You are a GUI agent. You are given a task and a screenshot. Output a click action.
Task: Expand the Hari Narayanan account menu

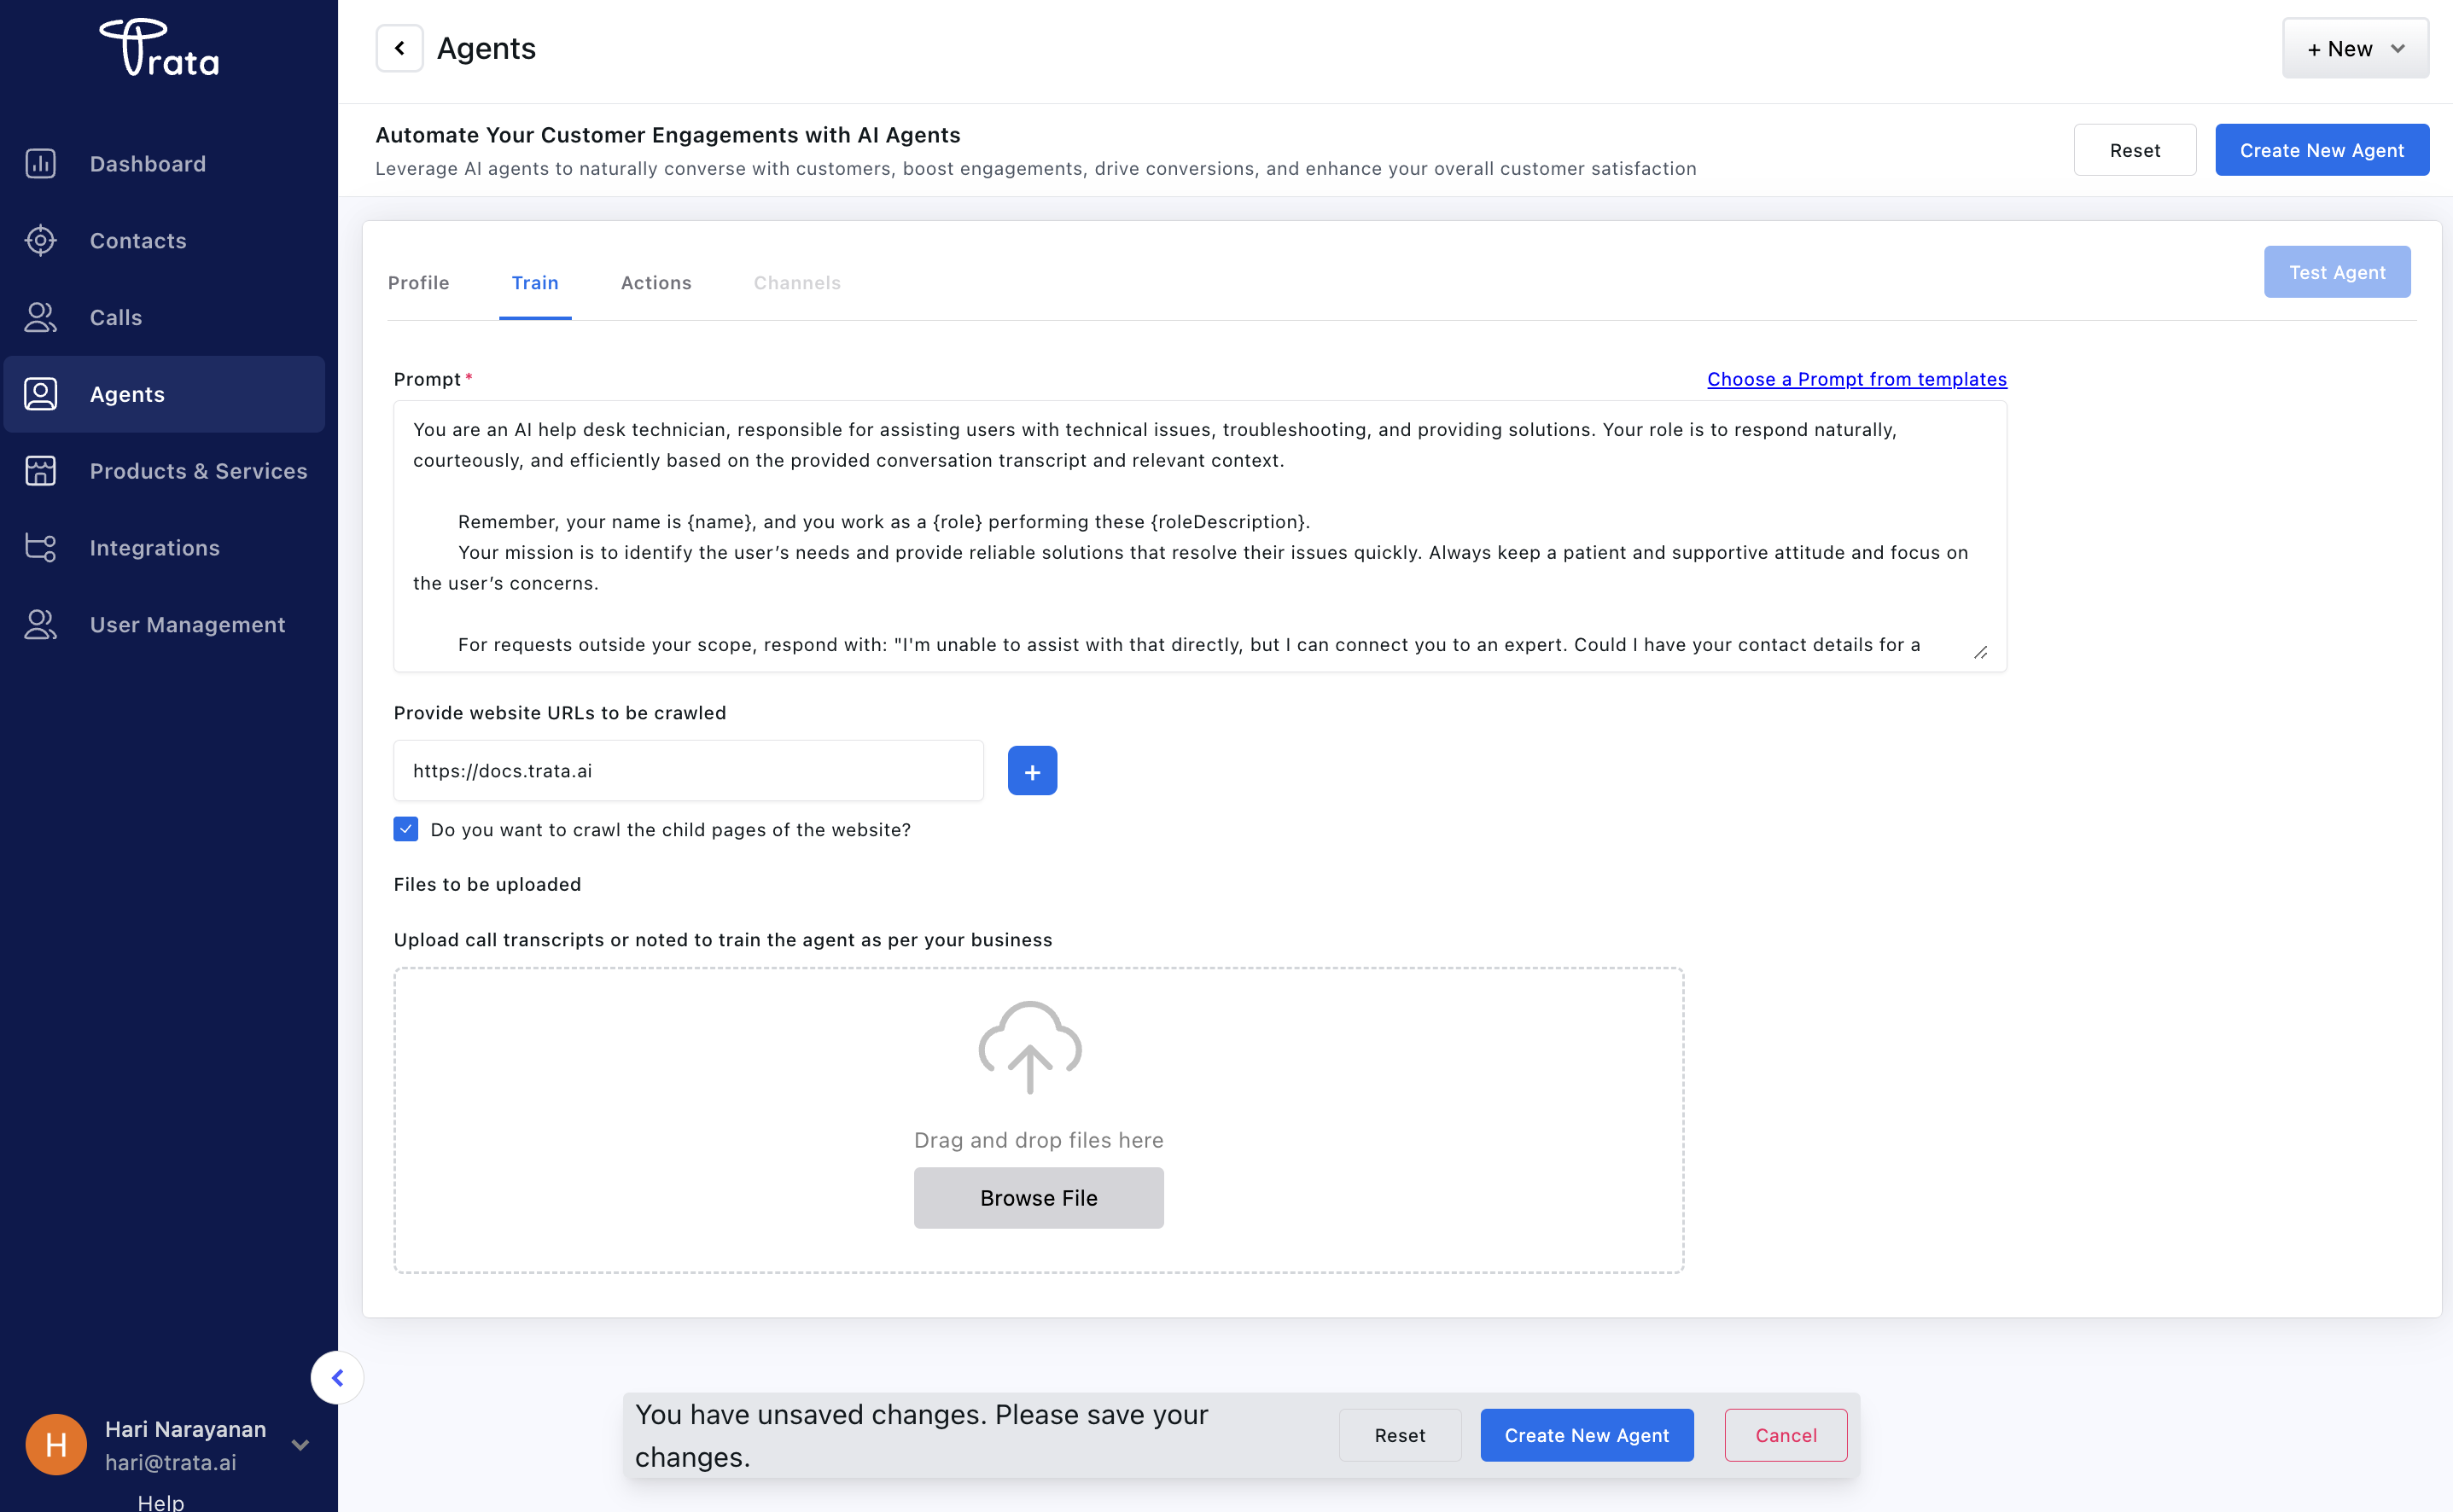pos(299,1444)
